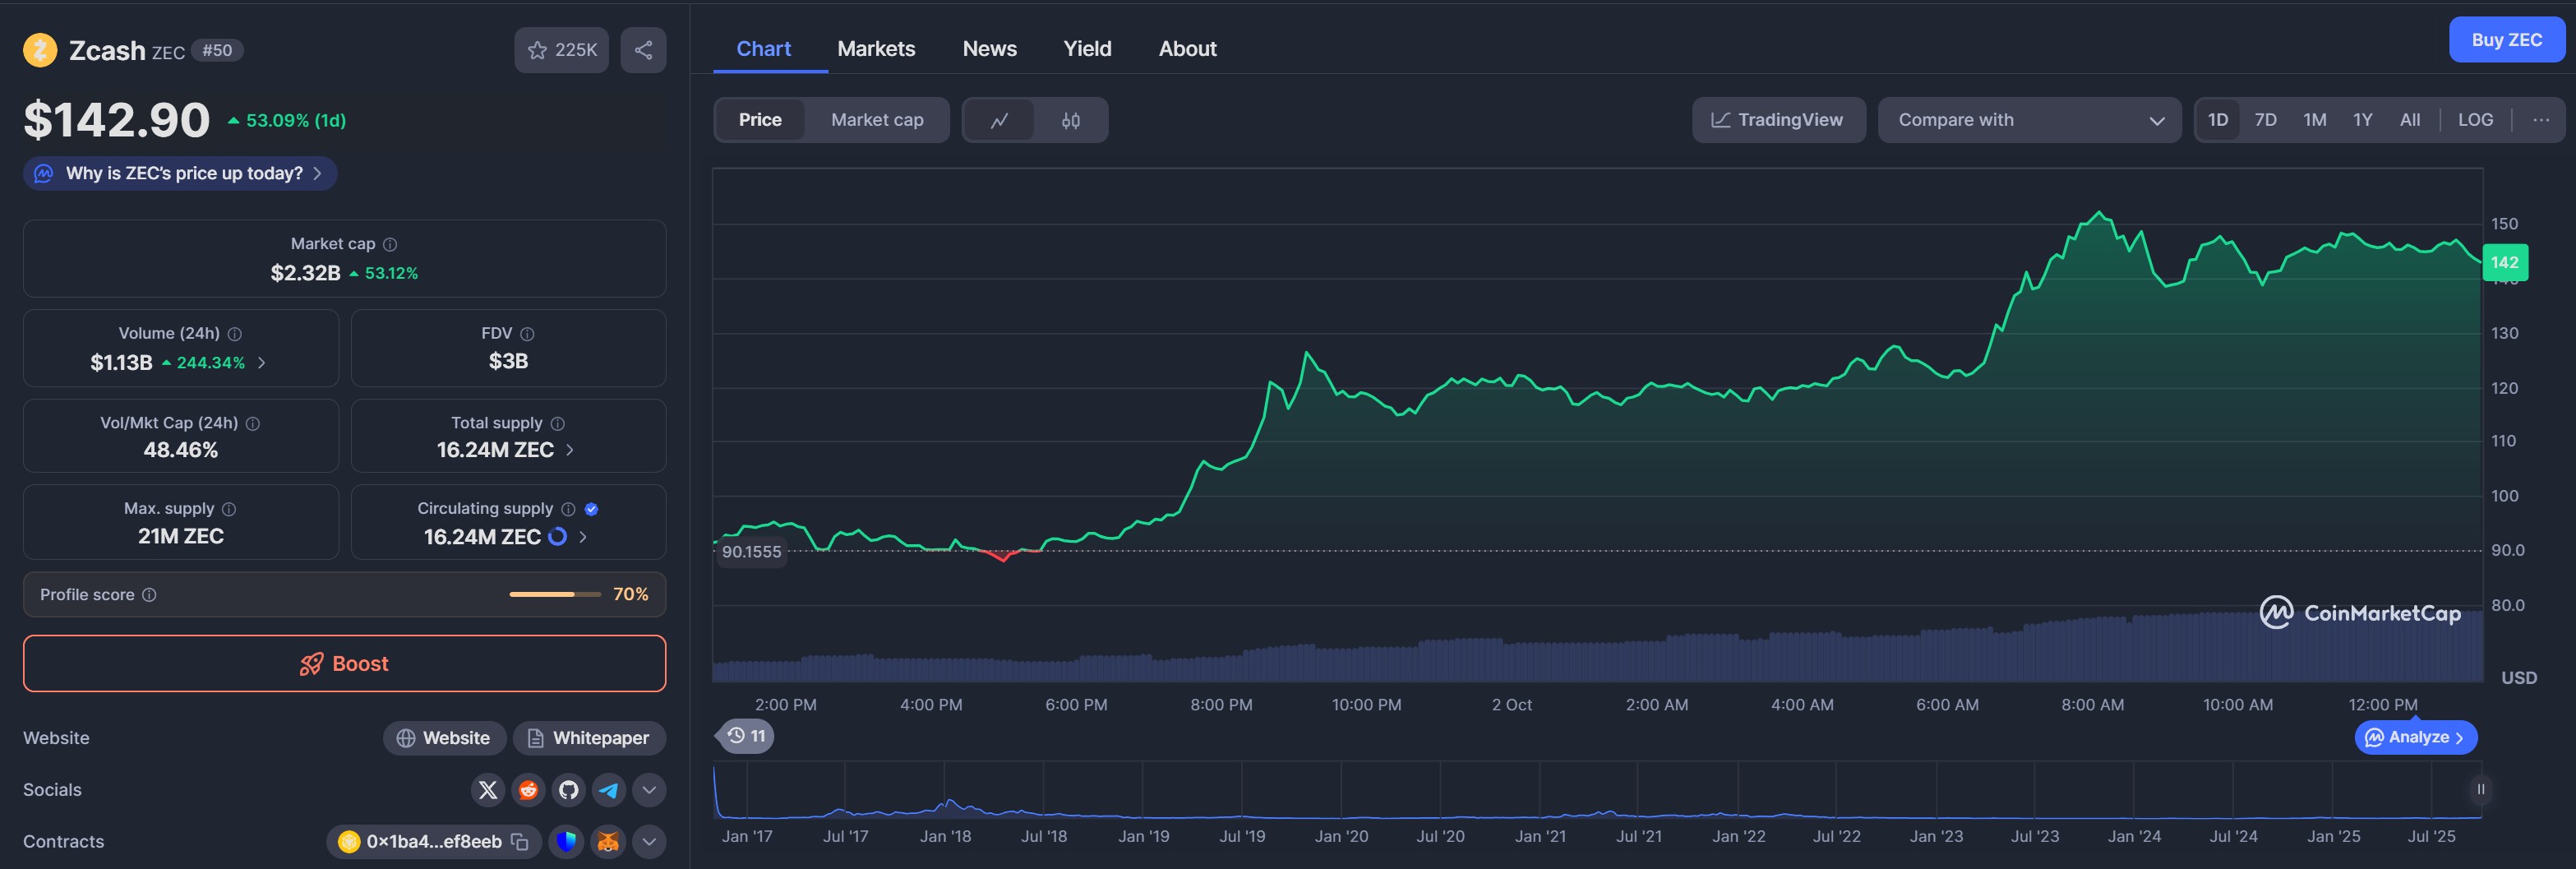Screen dimensions: 2576x869
Task: Switch chart to Market cap view
Action: 876,120
